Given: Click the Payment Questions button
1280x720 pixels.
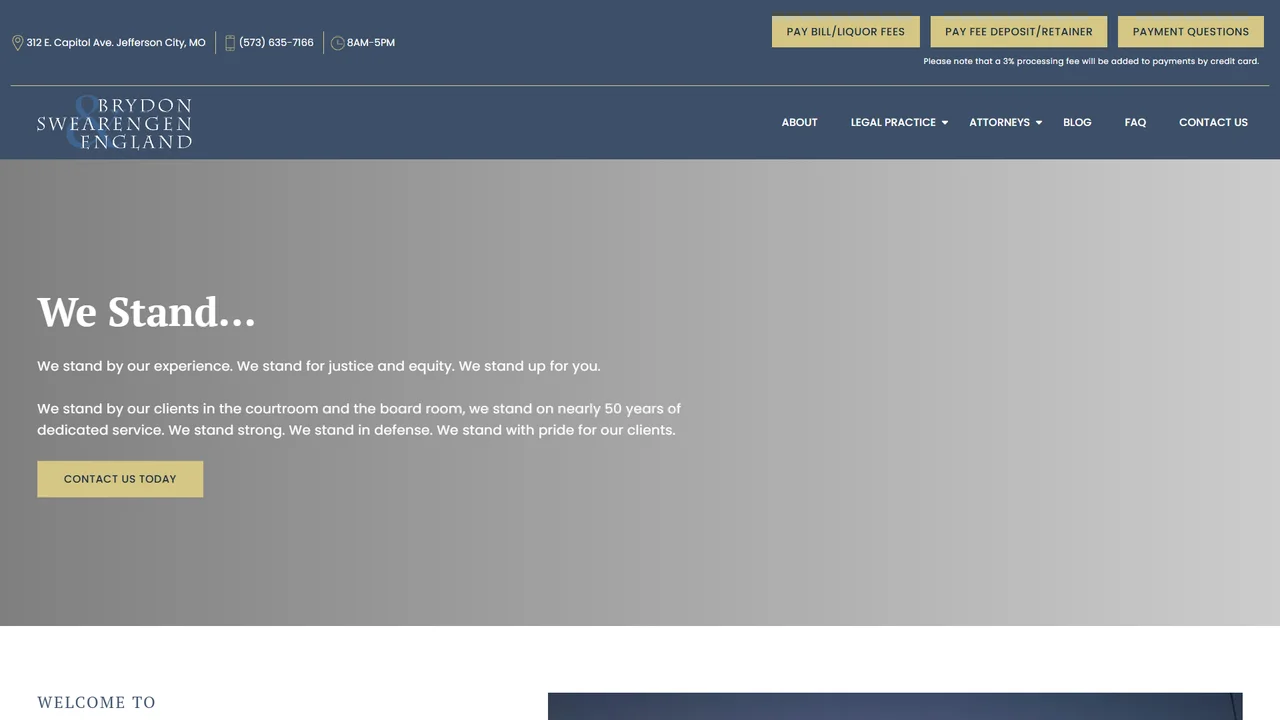Looking at the screenshot, I should (x=1190, y=31).
